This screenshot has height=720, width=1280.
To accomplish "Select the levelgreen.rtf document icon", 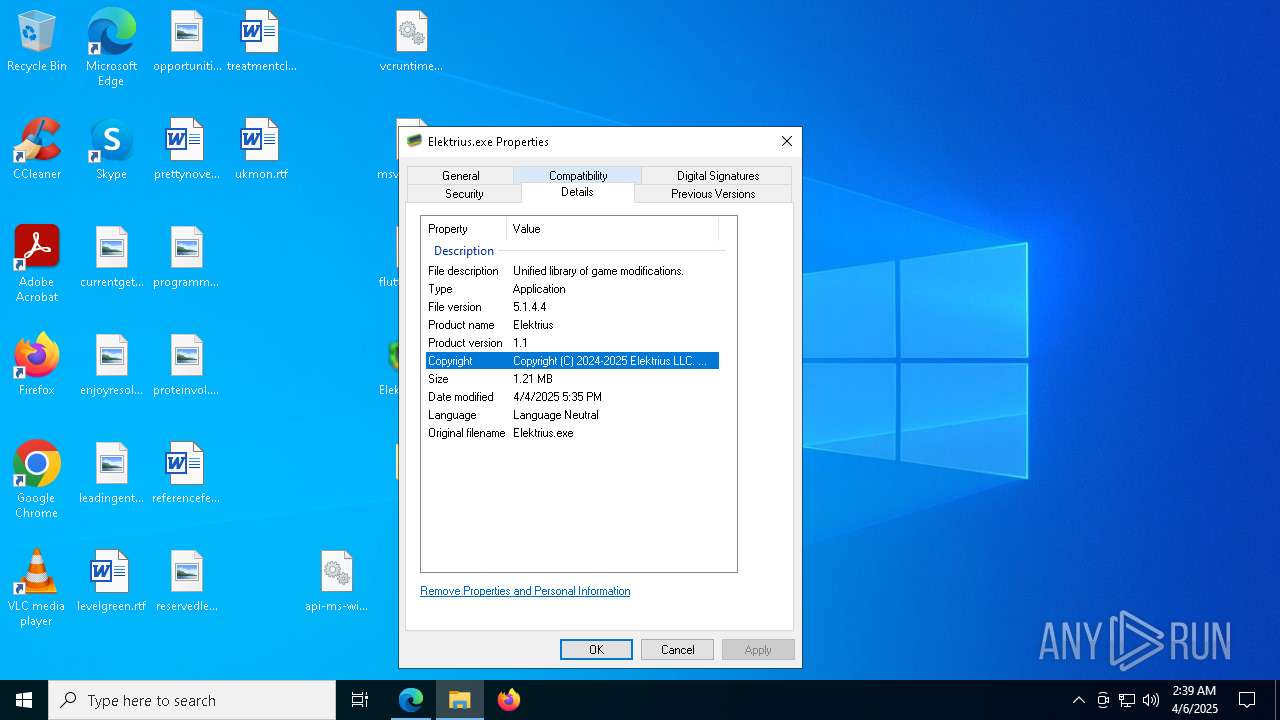I will (111, 582).
